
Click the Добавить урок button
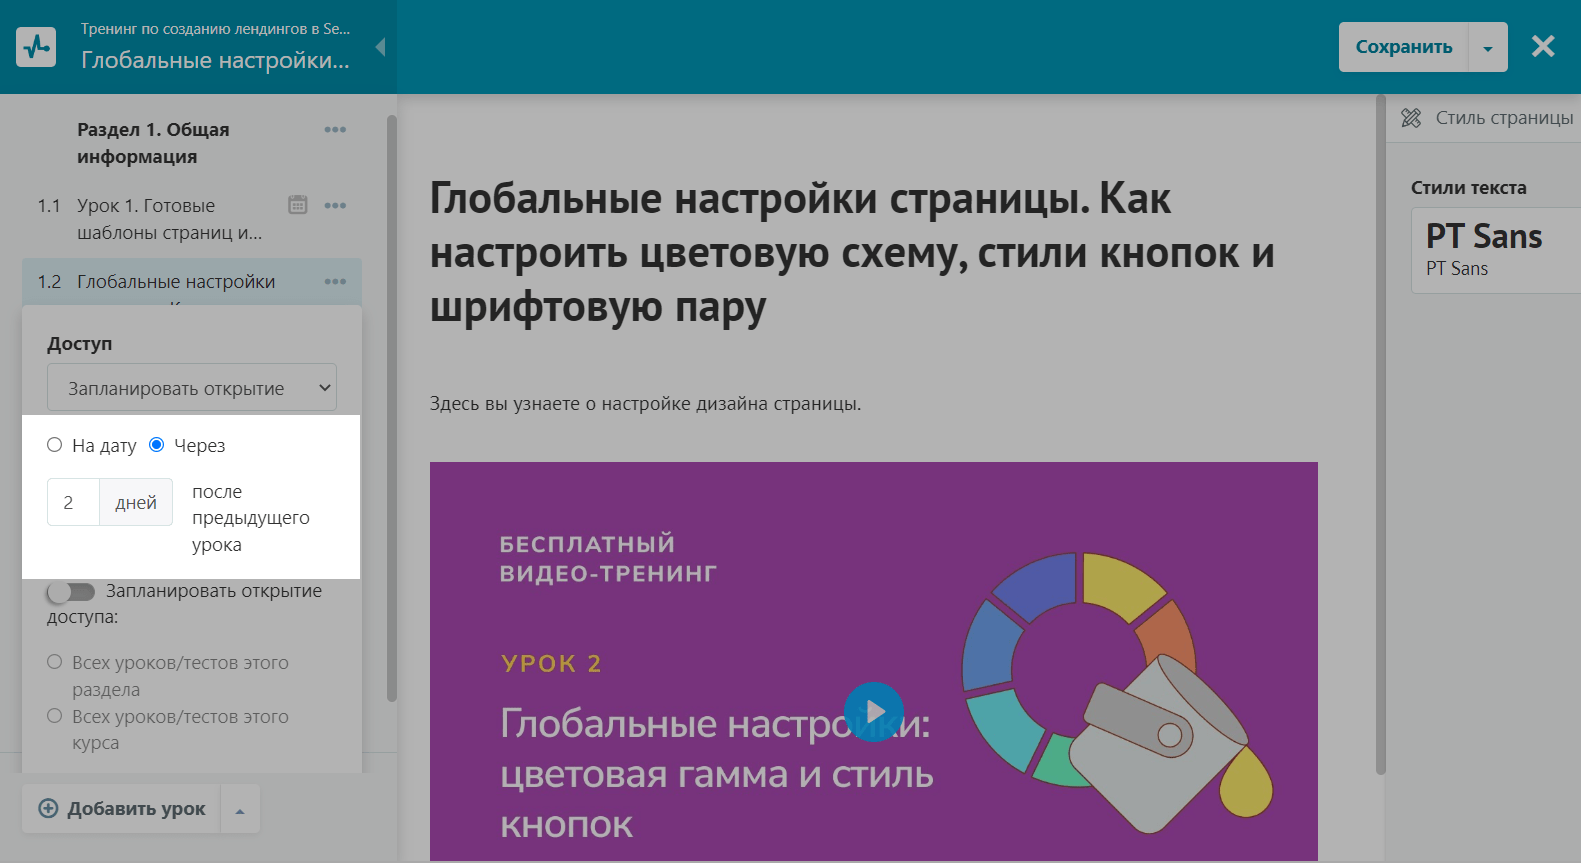point(122,809)
